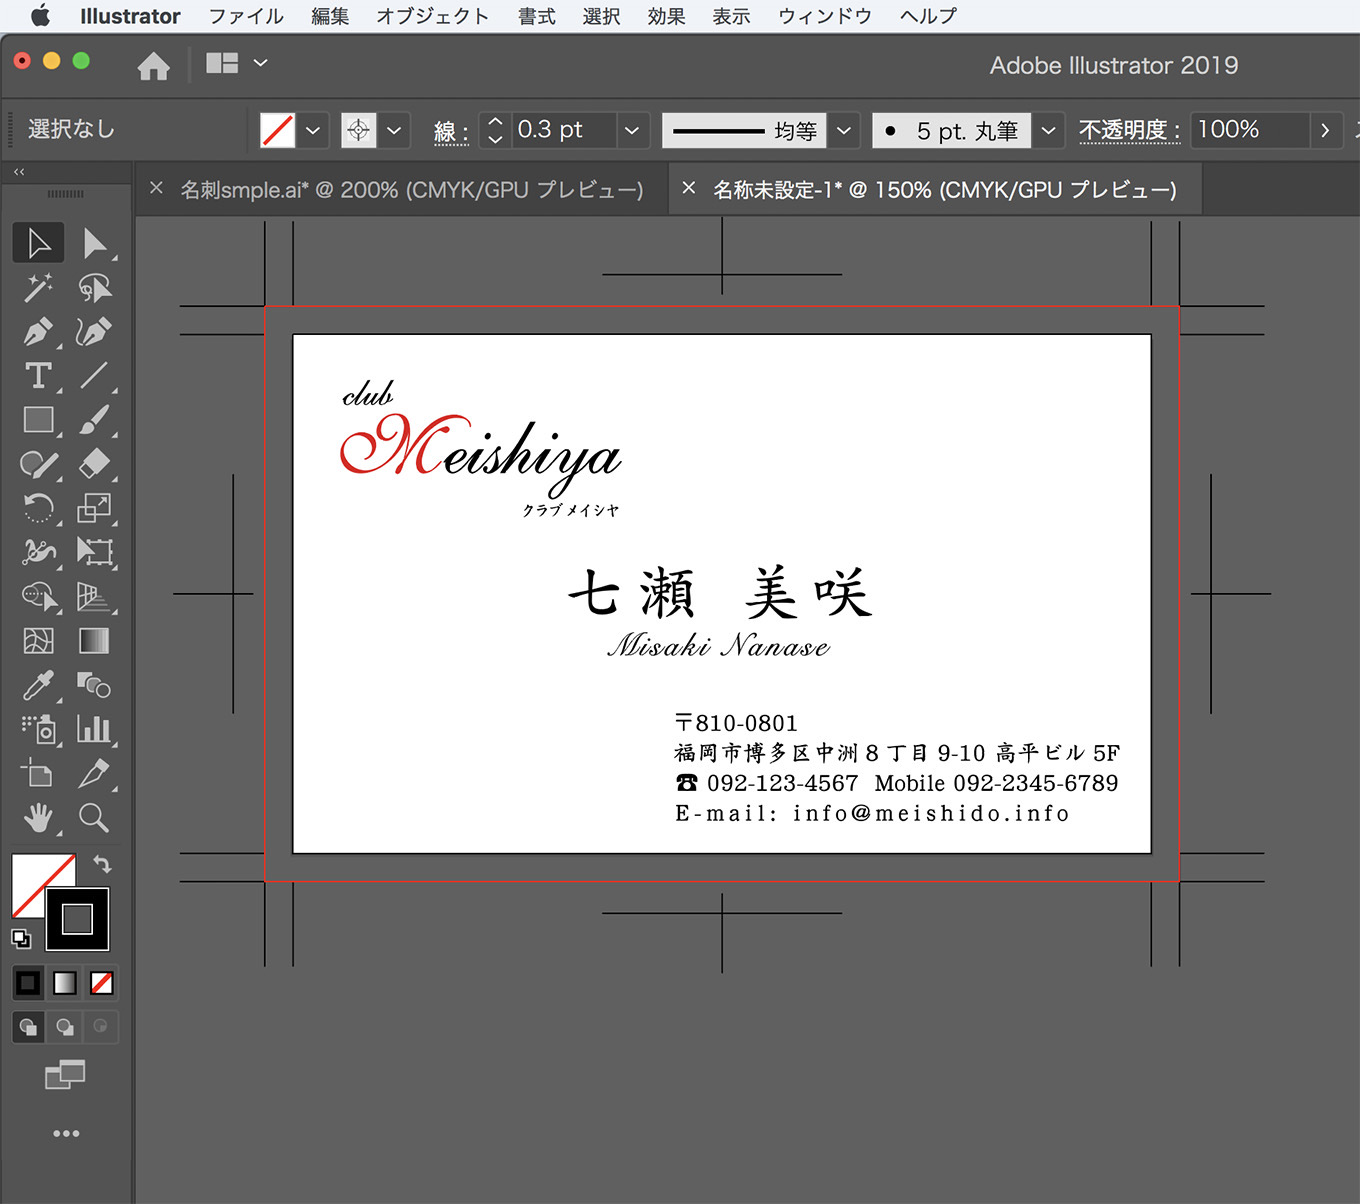Select the Curvature tool
The width and height of the screenshot is (1360, 1204).
pos(95,332)
